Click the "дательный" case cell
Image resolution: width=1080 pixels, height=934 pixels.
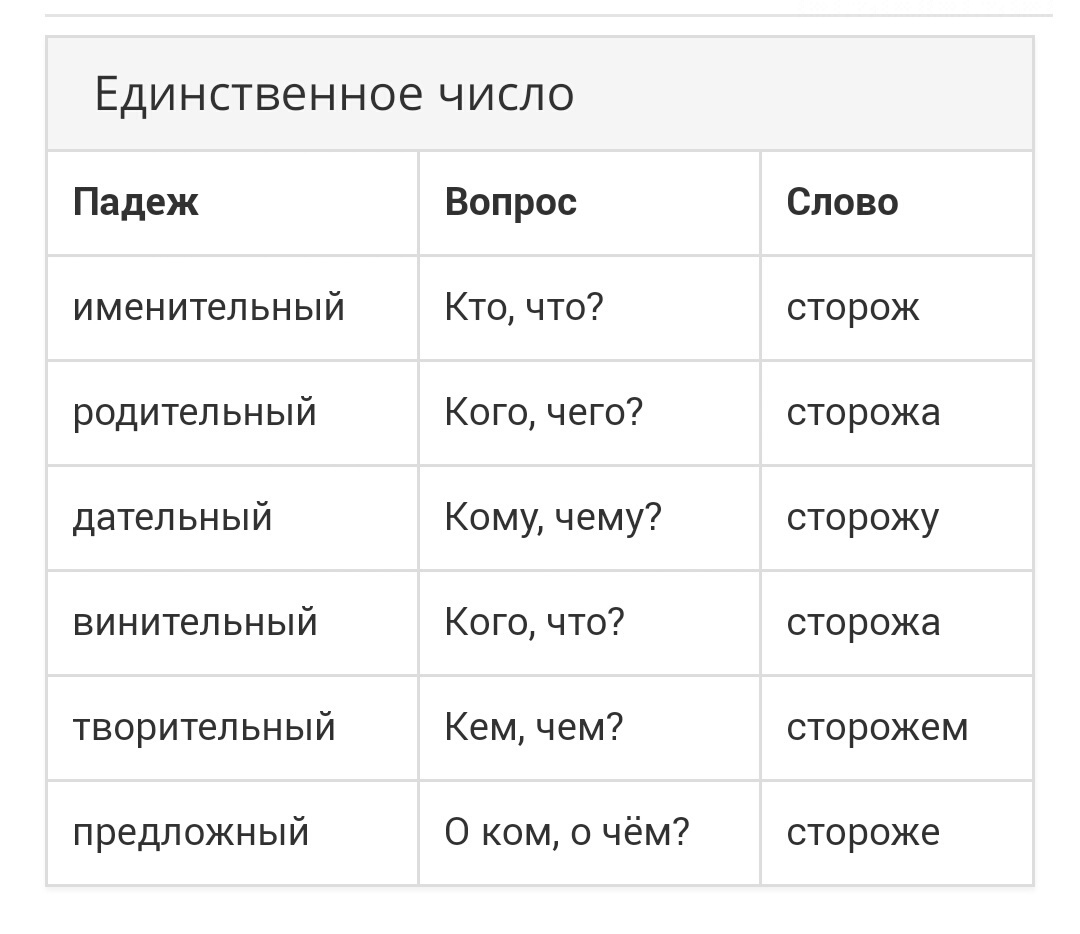[x=173, y=517]
